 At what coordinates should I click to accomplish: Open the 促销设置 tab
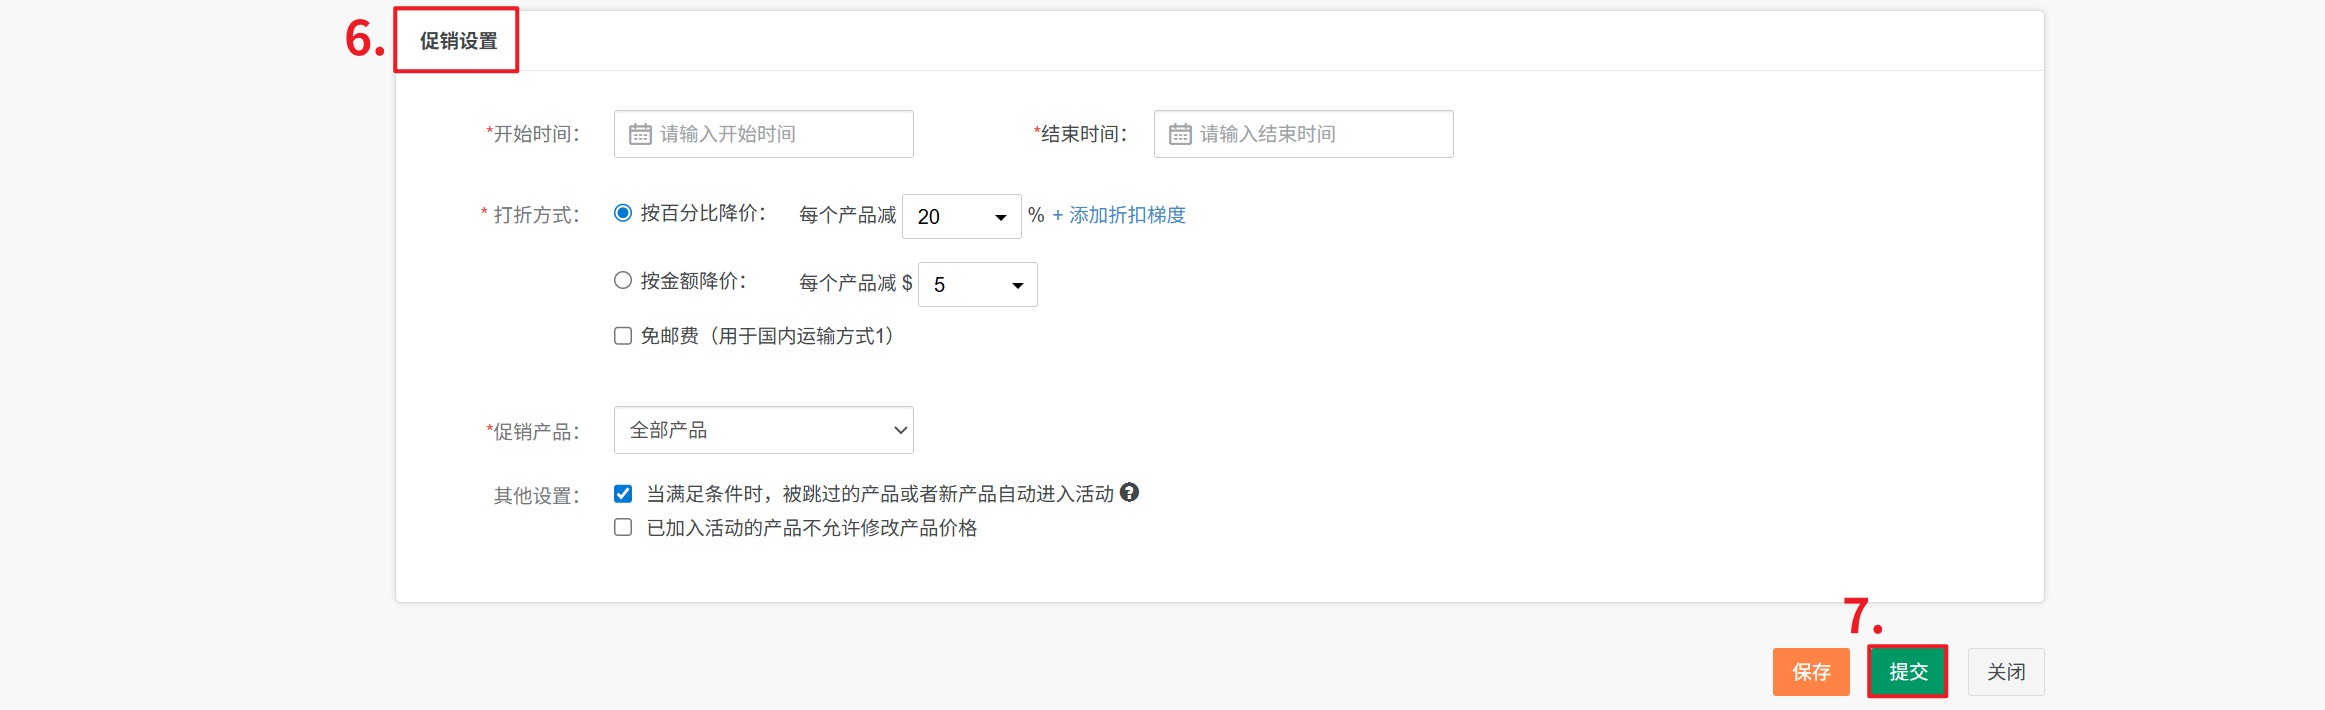pyautogui.click(x=458, y=41)
